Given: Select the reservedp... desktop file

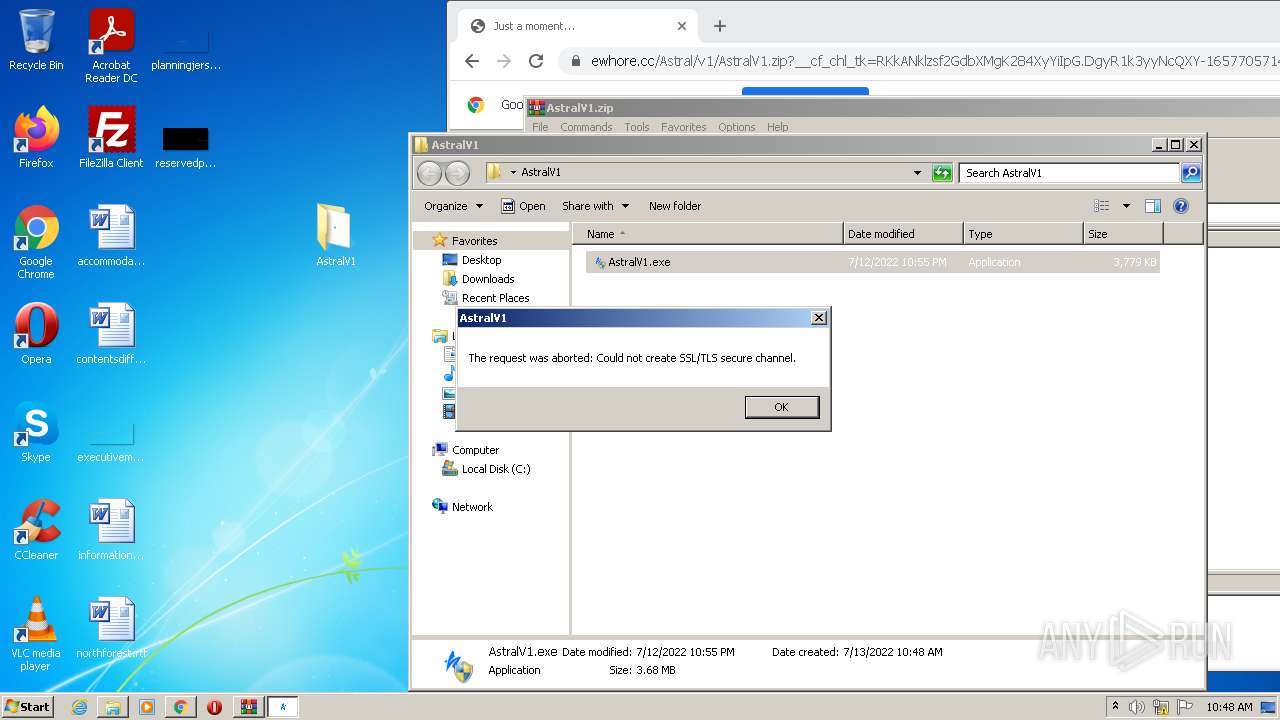Looking at the screenshot, I should 186,145.
